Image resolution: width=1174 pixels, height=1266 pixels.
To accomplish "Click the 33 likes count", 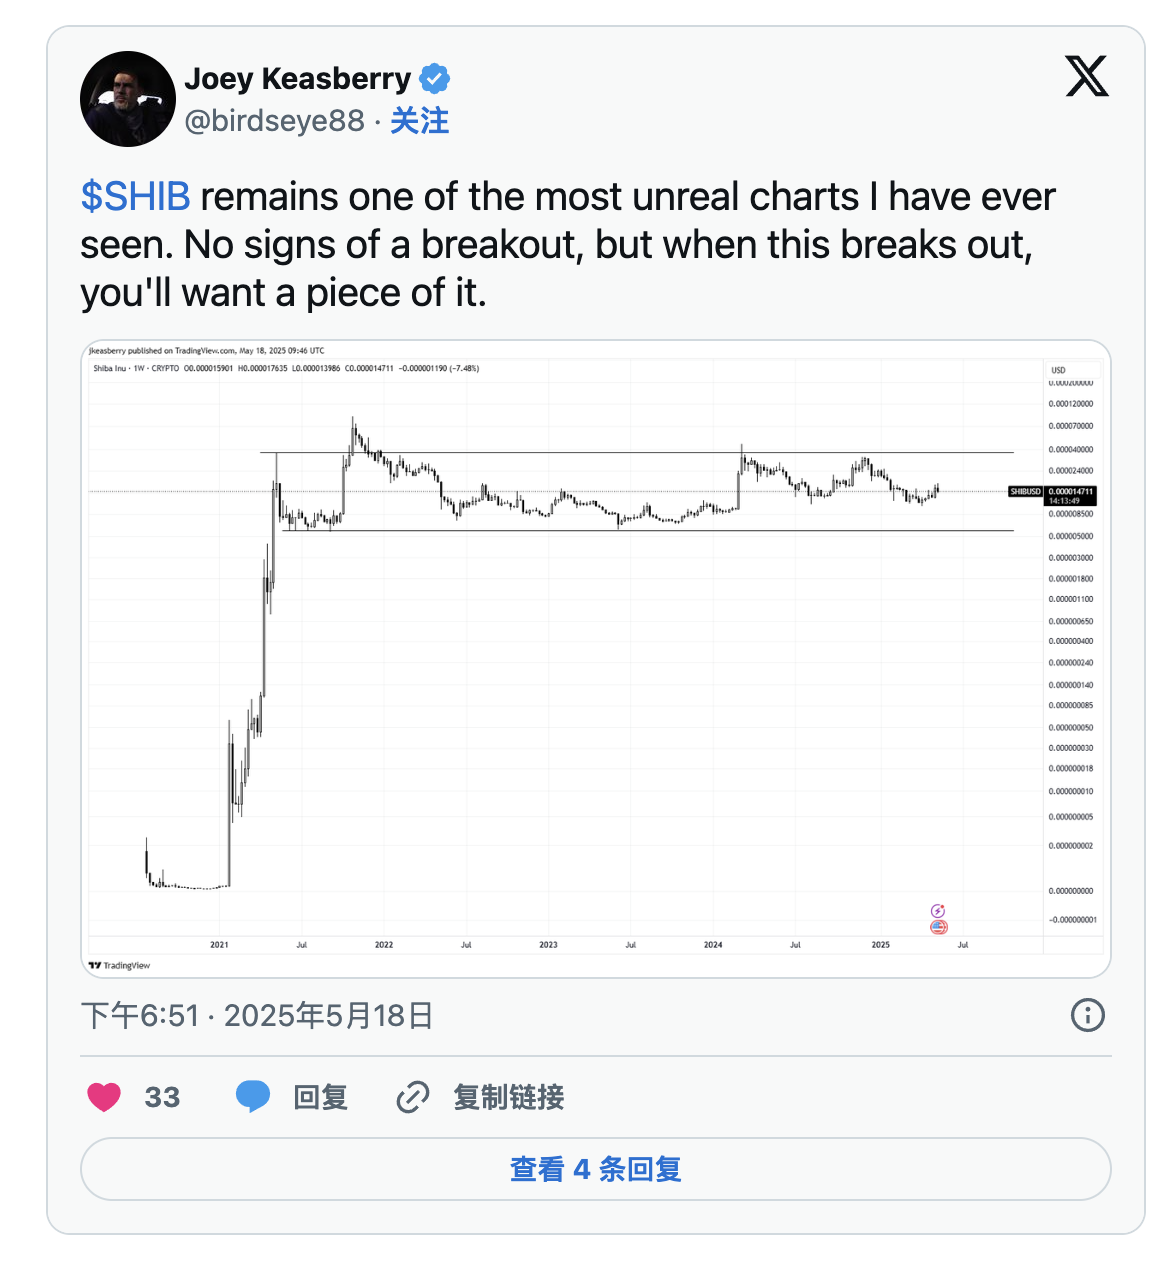I will pyautogui.click(x=162, y=1097).
